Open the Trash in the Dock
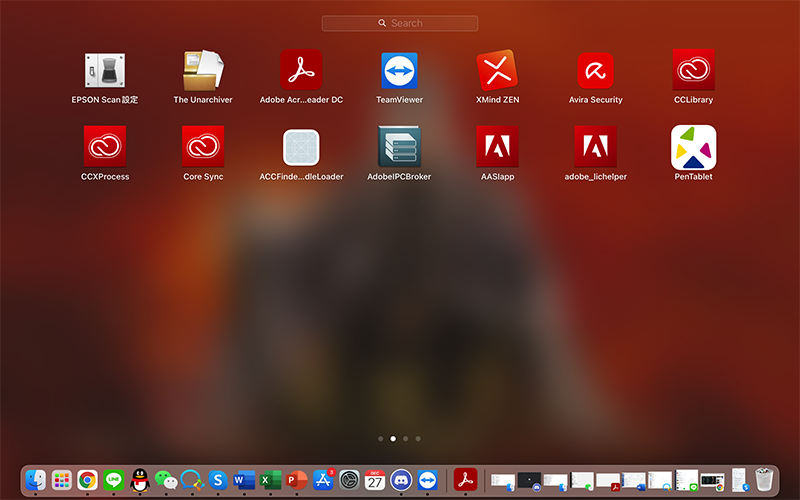The height and width of the screenshot is (500, 800). coord(764,480)
